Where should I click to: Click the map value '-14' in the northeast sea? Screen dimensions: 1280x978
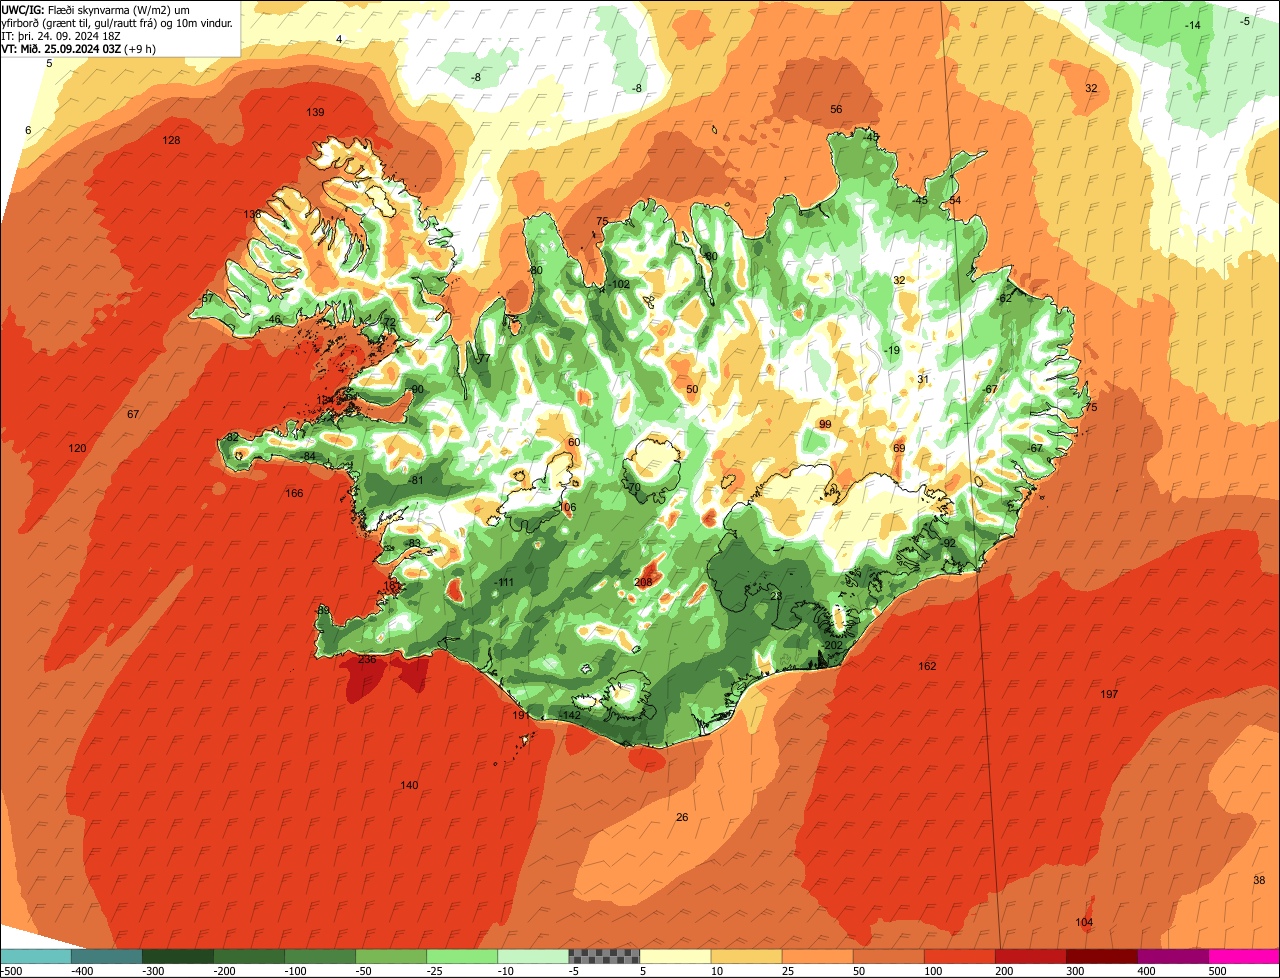[x=1192, y=25]
